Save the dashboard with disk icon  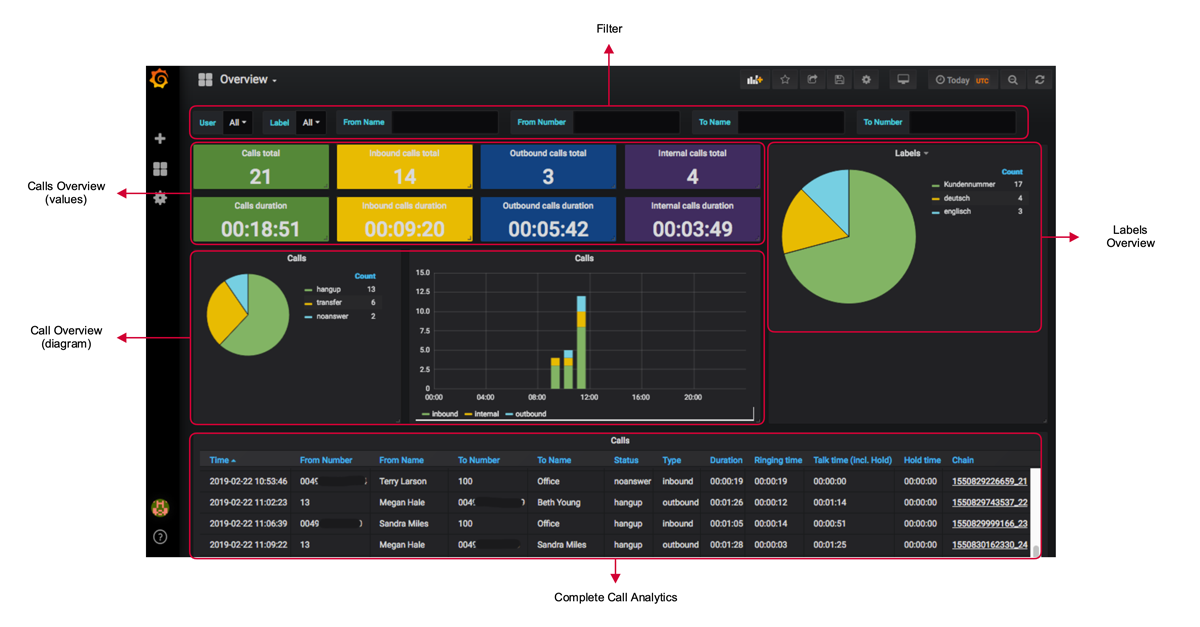tap(840, 80)
